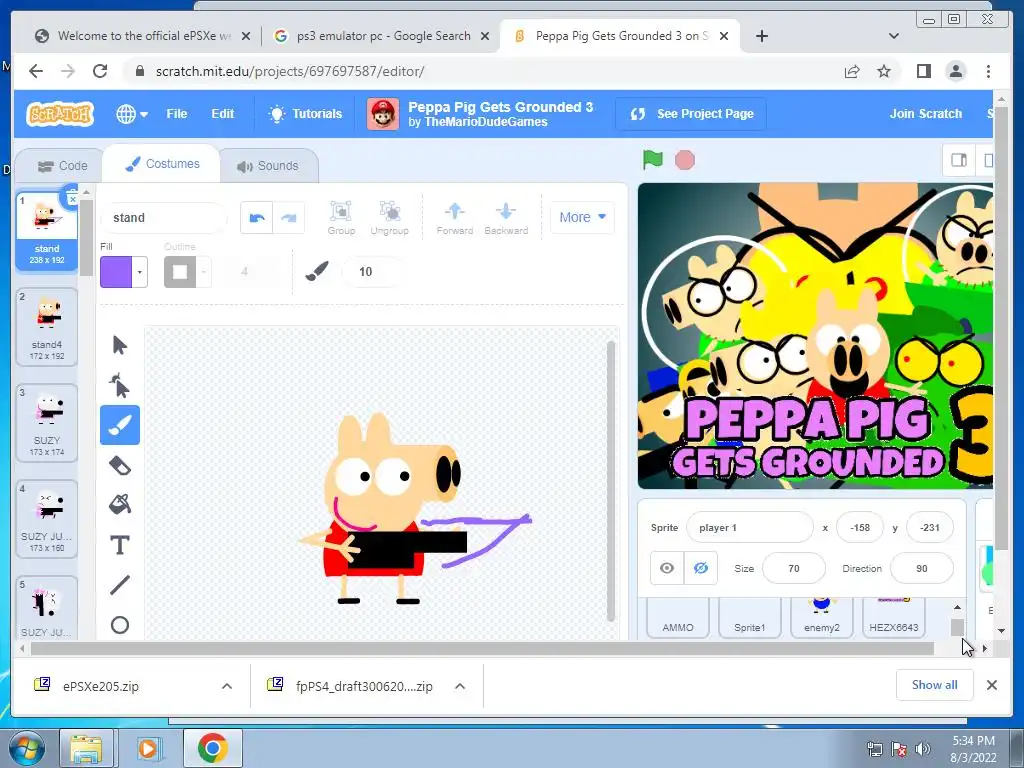Bookmark this page with the star
Viewport: 1024px width, 768px height.
pyautogui.click(x=884, y=71)
